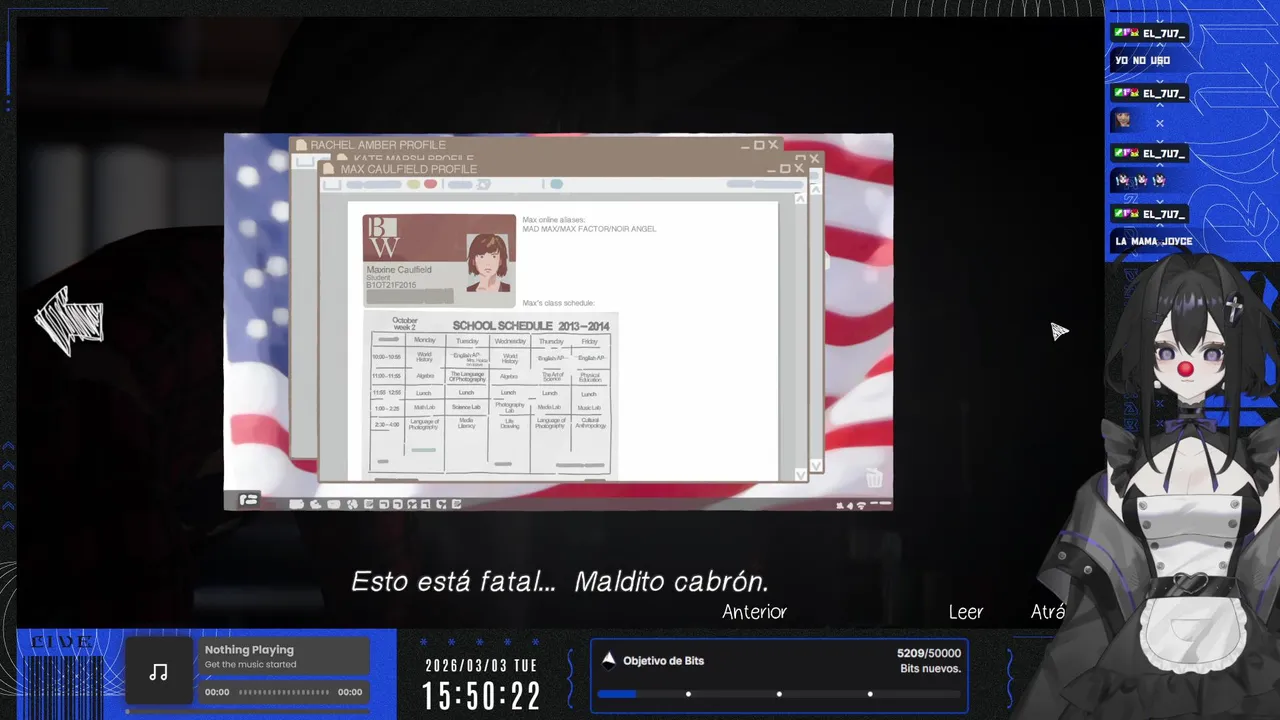Click the green dot in Max profile toolbar
1280x720 pixels.
[x=413, y=184]
